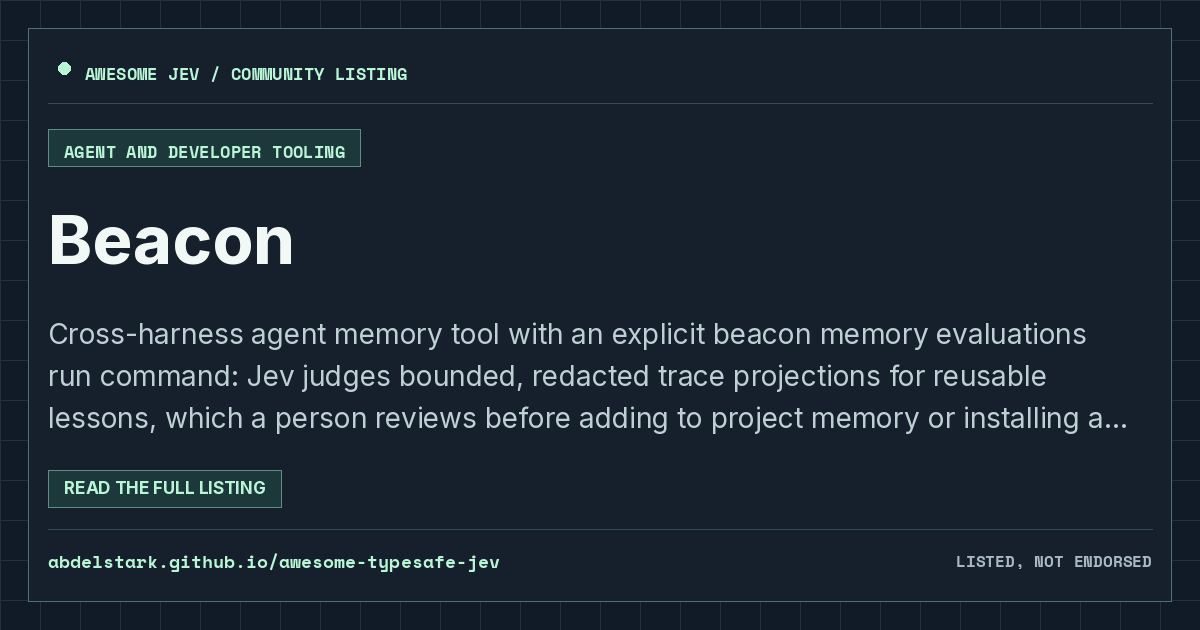This screenshot has height=630, width=1200.
Task: Click the divider line above the footer URL
Action: pyautogui.click(x=600, y=529)
